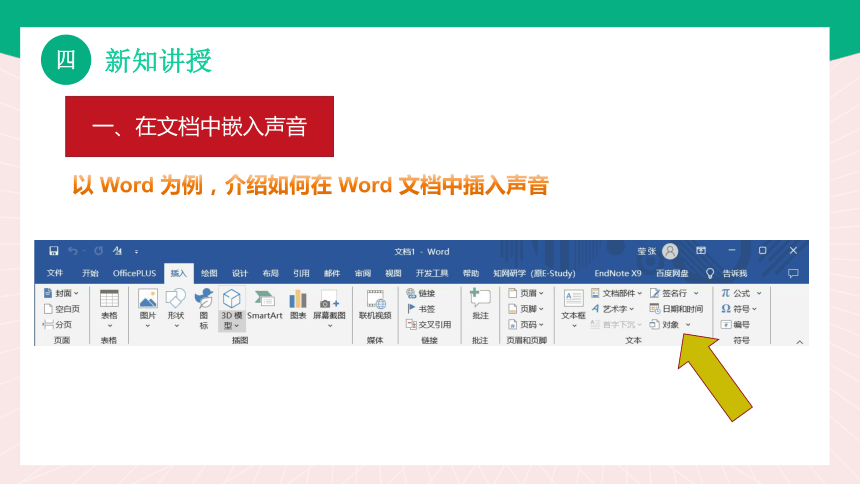
Task: Open the quick access toolbar customize arrow
Action: point(137,251)
